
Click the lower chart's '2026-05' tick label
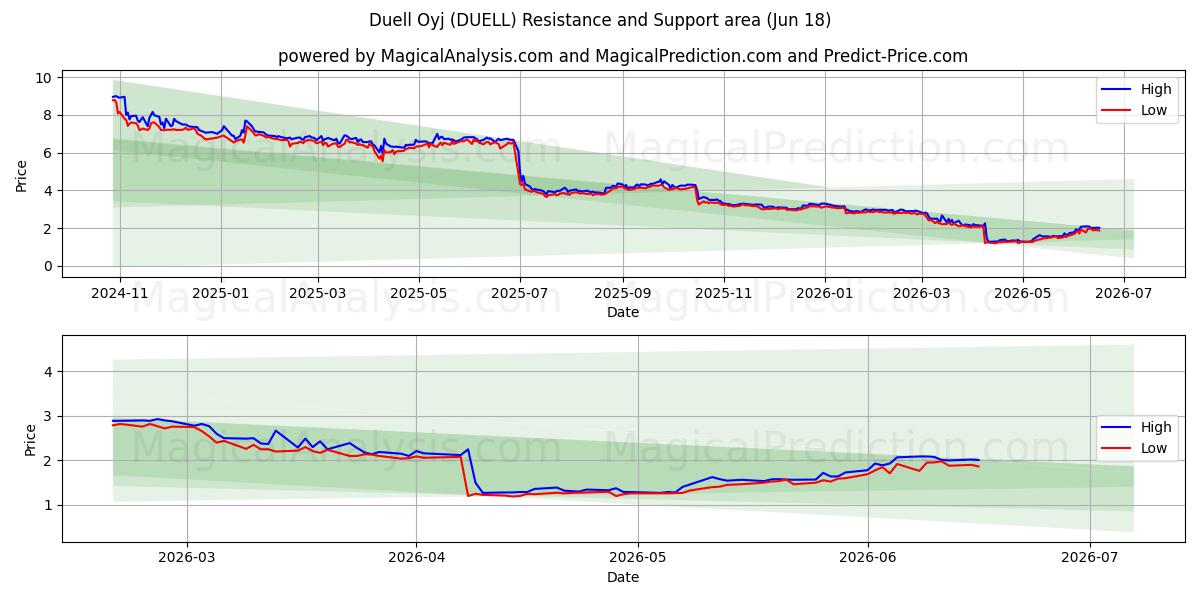[x=638, y=558]
